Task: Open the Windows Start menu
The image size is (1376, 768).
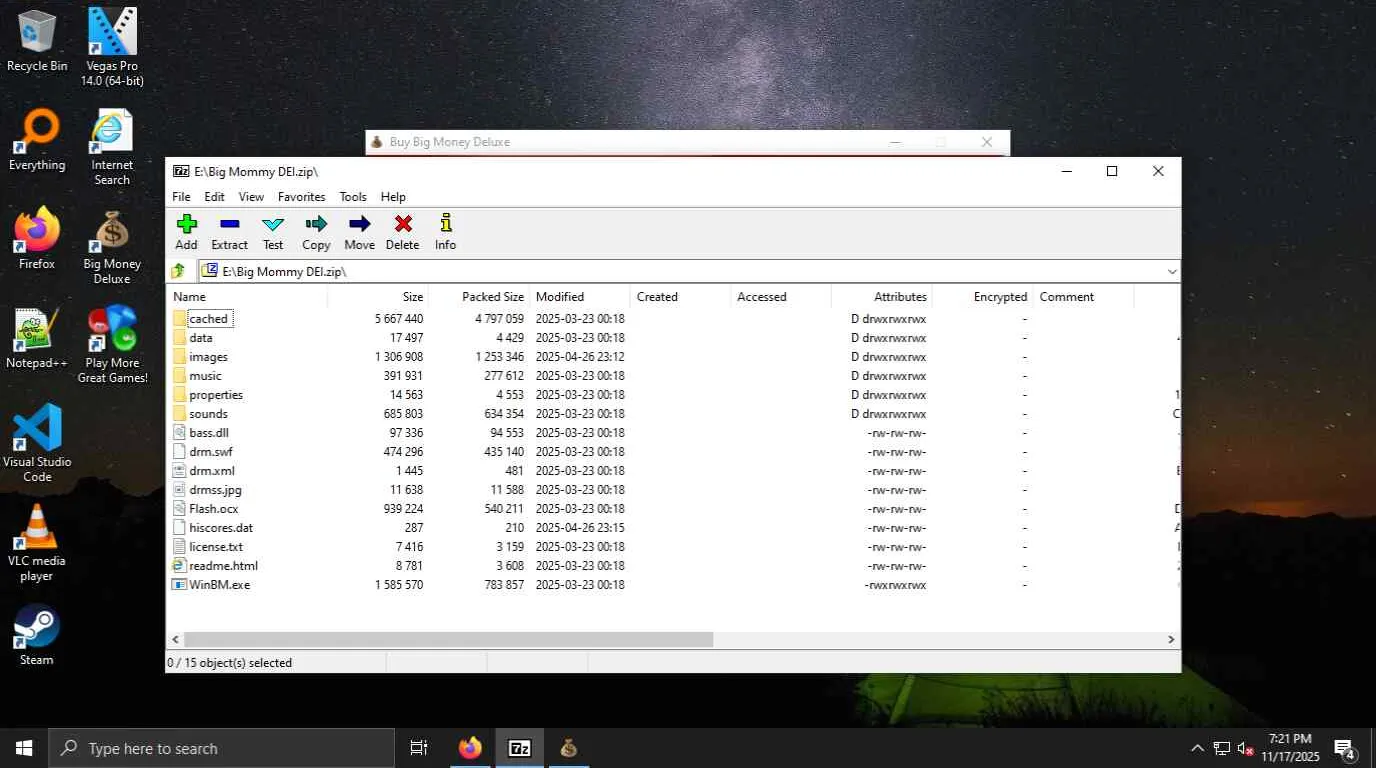Action: point(24,748)
